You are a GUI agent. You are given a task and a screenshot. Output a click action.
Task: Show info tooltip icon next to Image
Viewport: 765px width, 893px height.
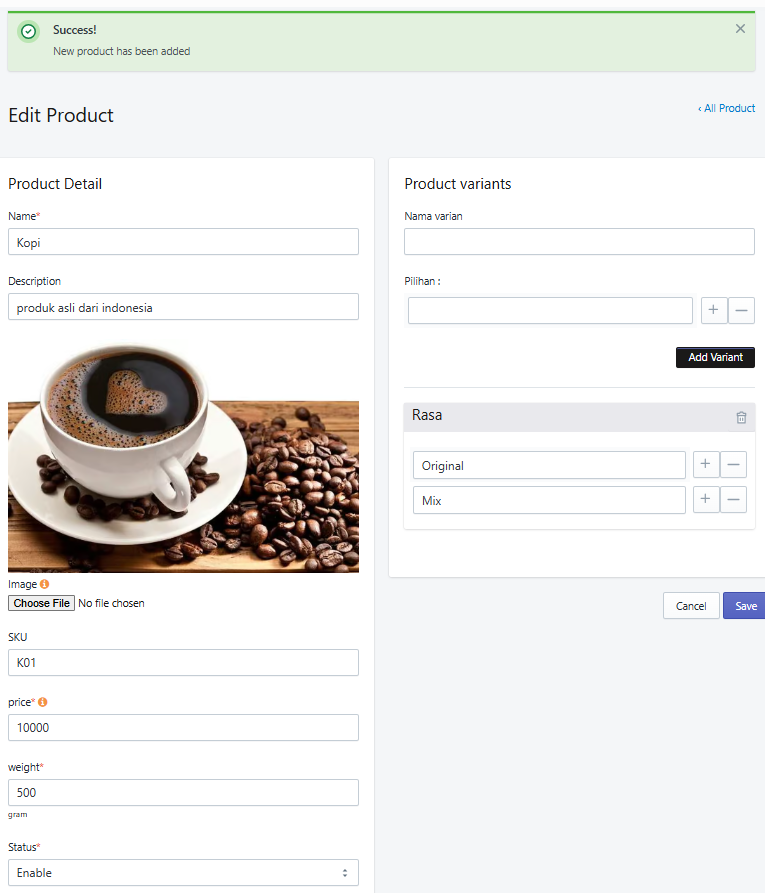tap(44, 584)
